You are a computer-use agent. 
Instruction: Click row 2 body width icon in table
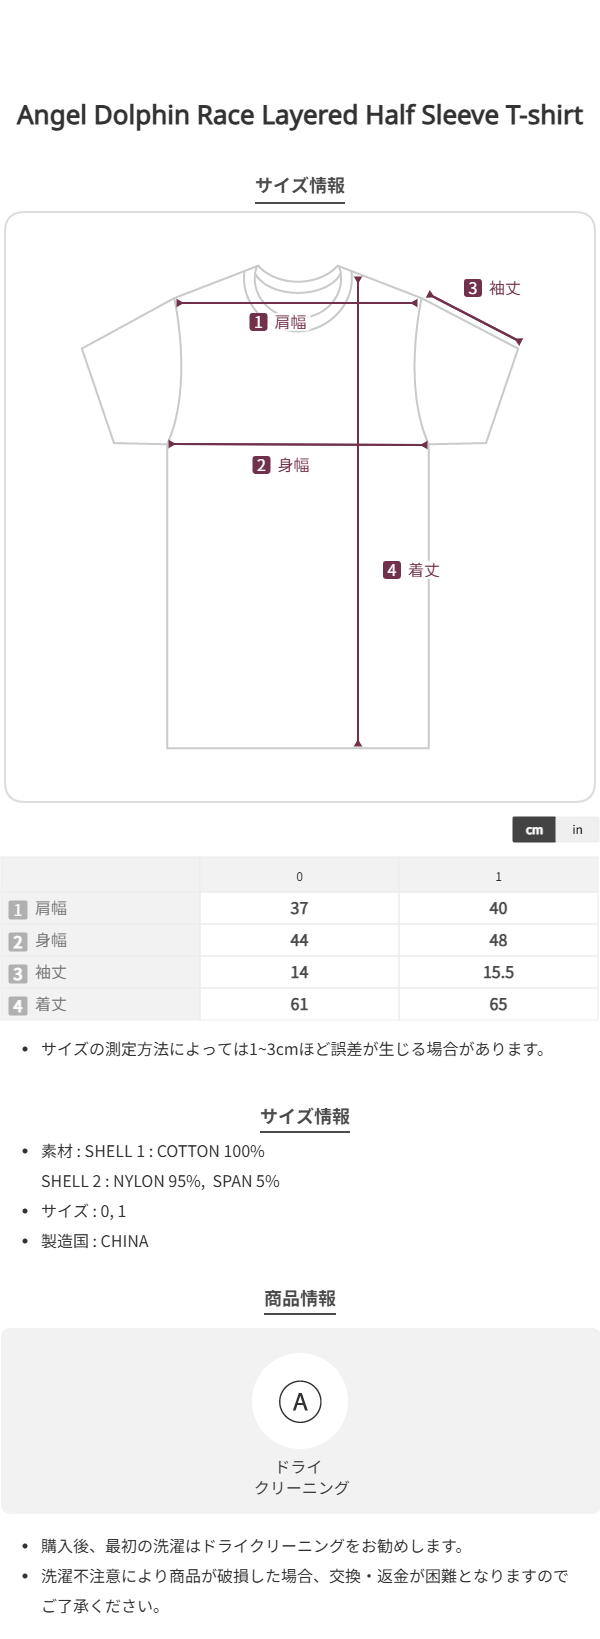tap(17, 942)
